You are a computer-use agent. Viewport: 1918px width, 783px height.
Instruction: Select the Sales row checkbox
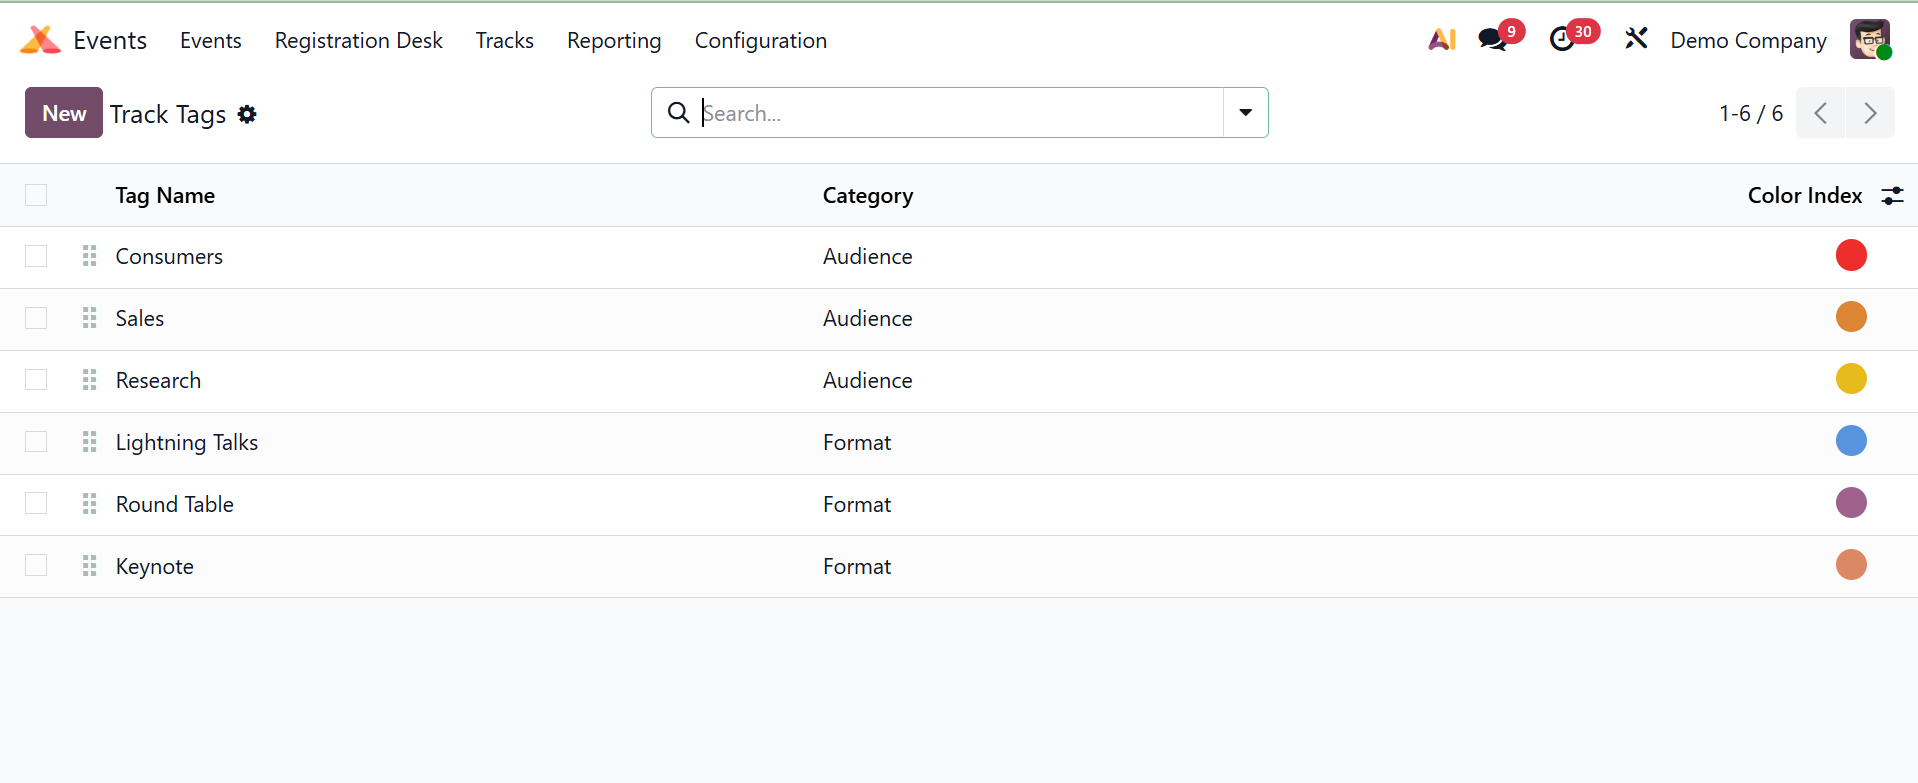pos(36,318)
